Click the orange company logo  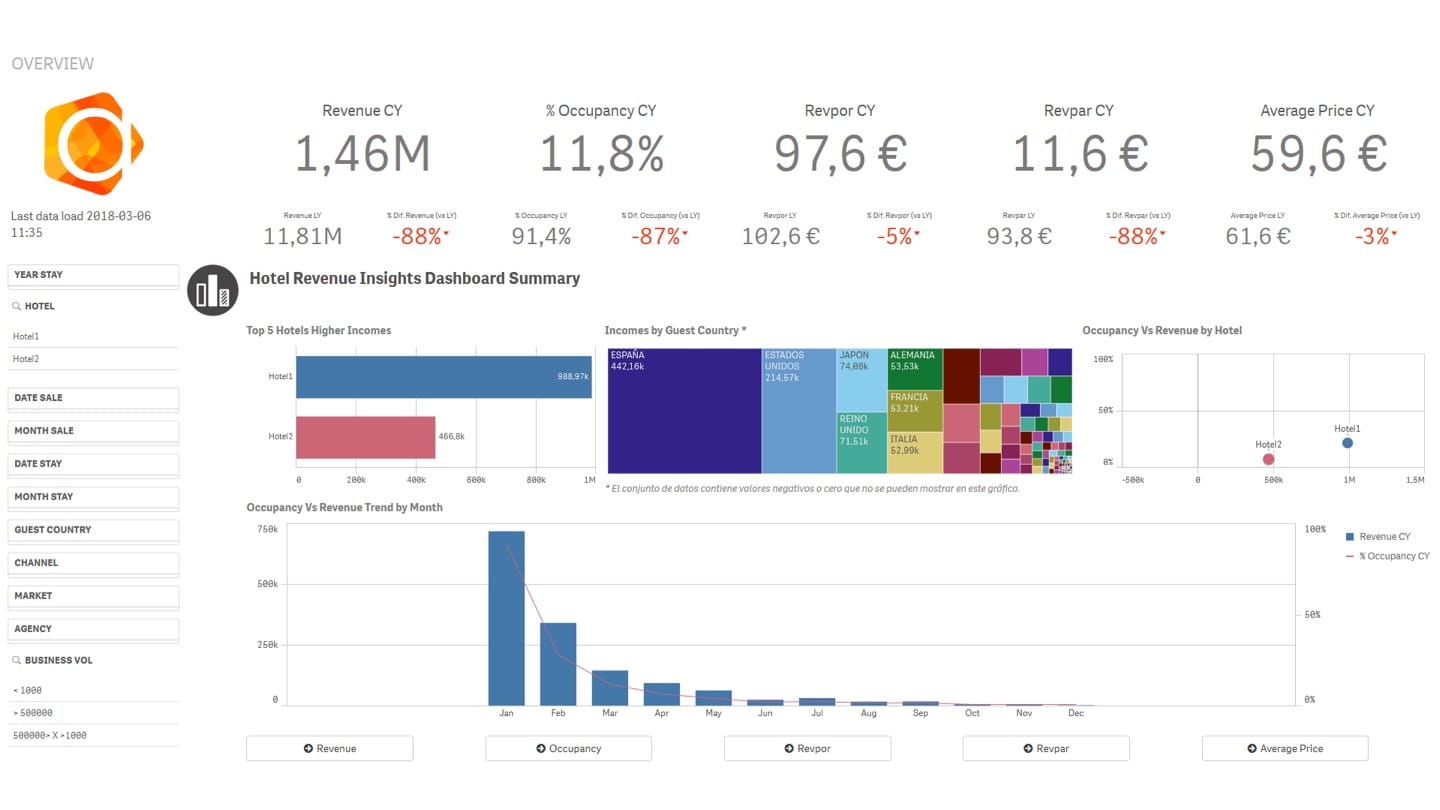[x=93, y=144]
